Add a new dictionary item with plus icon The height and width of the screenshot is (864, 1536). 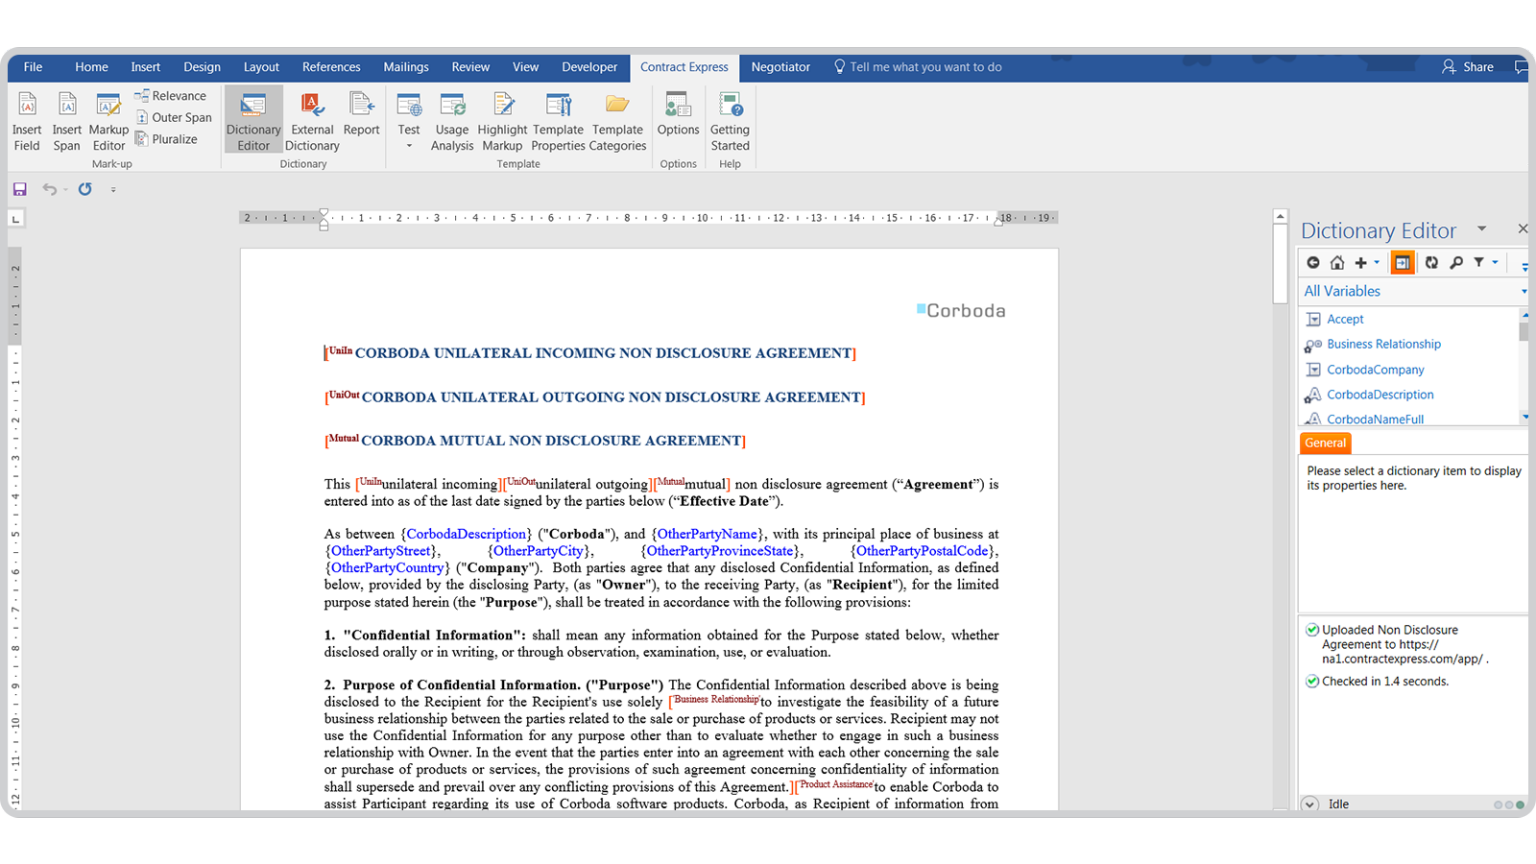pyautogui.click(x=1360, y=263)
